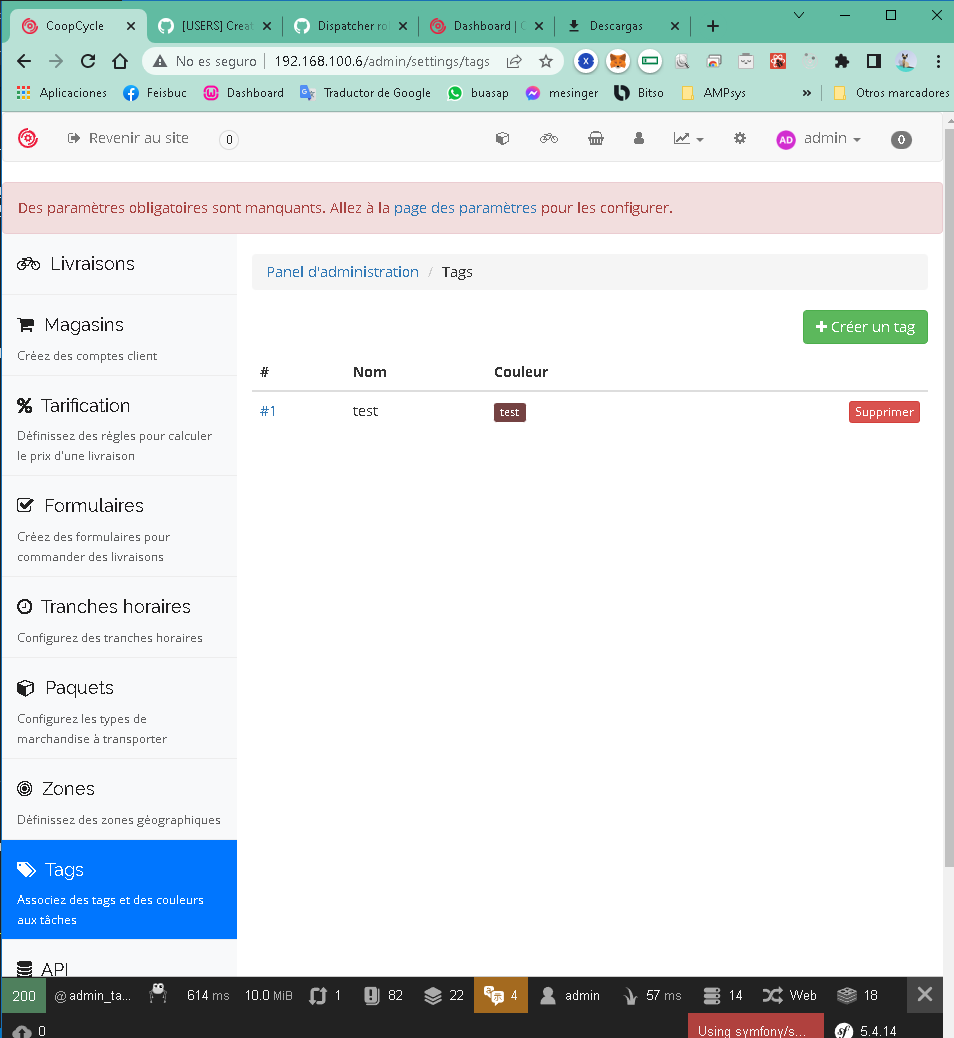The width and height of the screenshot is (954, 1038).
Task: Open the Feisbuc bookmark
Action: (155, 93)
